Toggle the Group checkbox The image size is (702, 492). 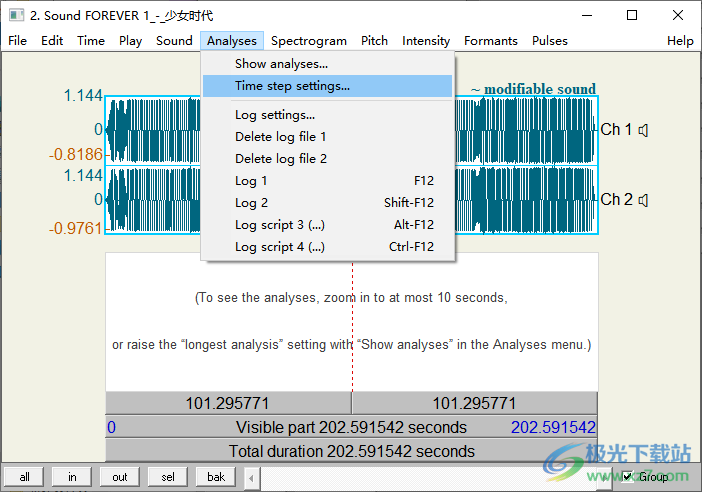(x=627, y=477)
